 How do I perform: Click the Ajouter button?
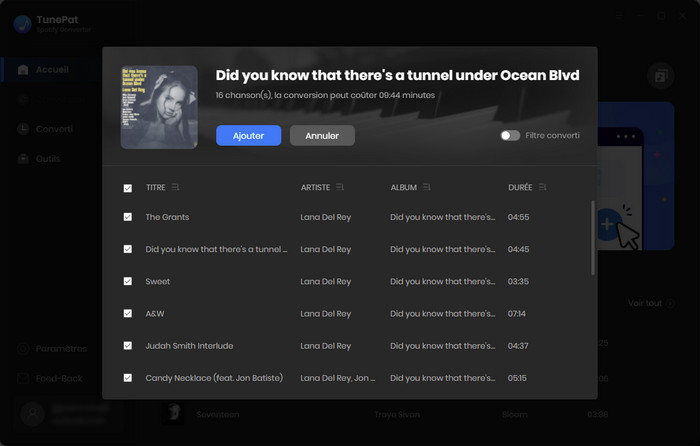(x=248, y=135)
